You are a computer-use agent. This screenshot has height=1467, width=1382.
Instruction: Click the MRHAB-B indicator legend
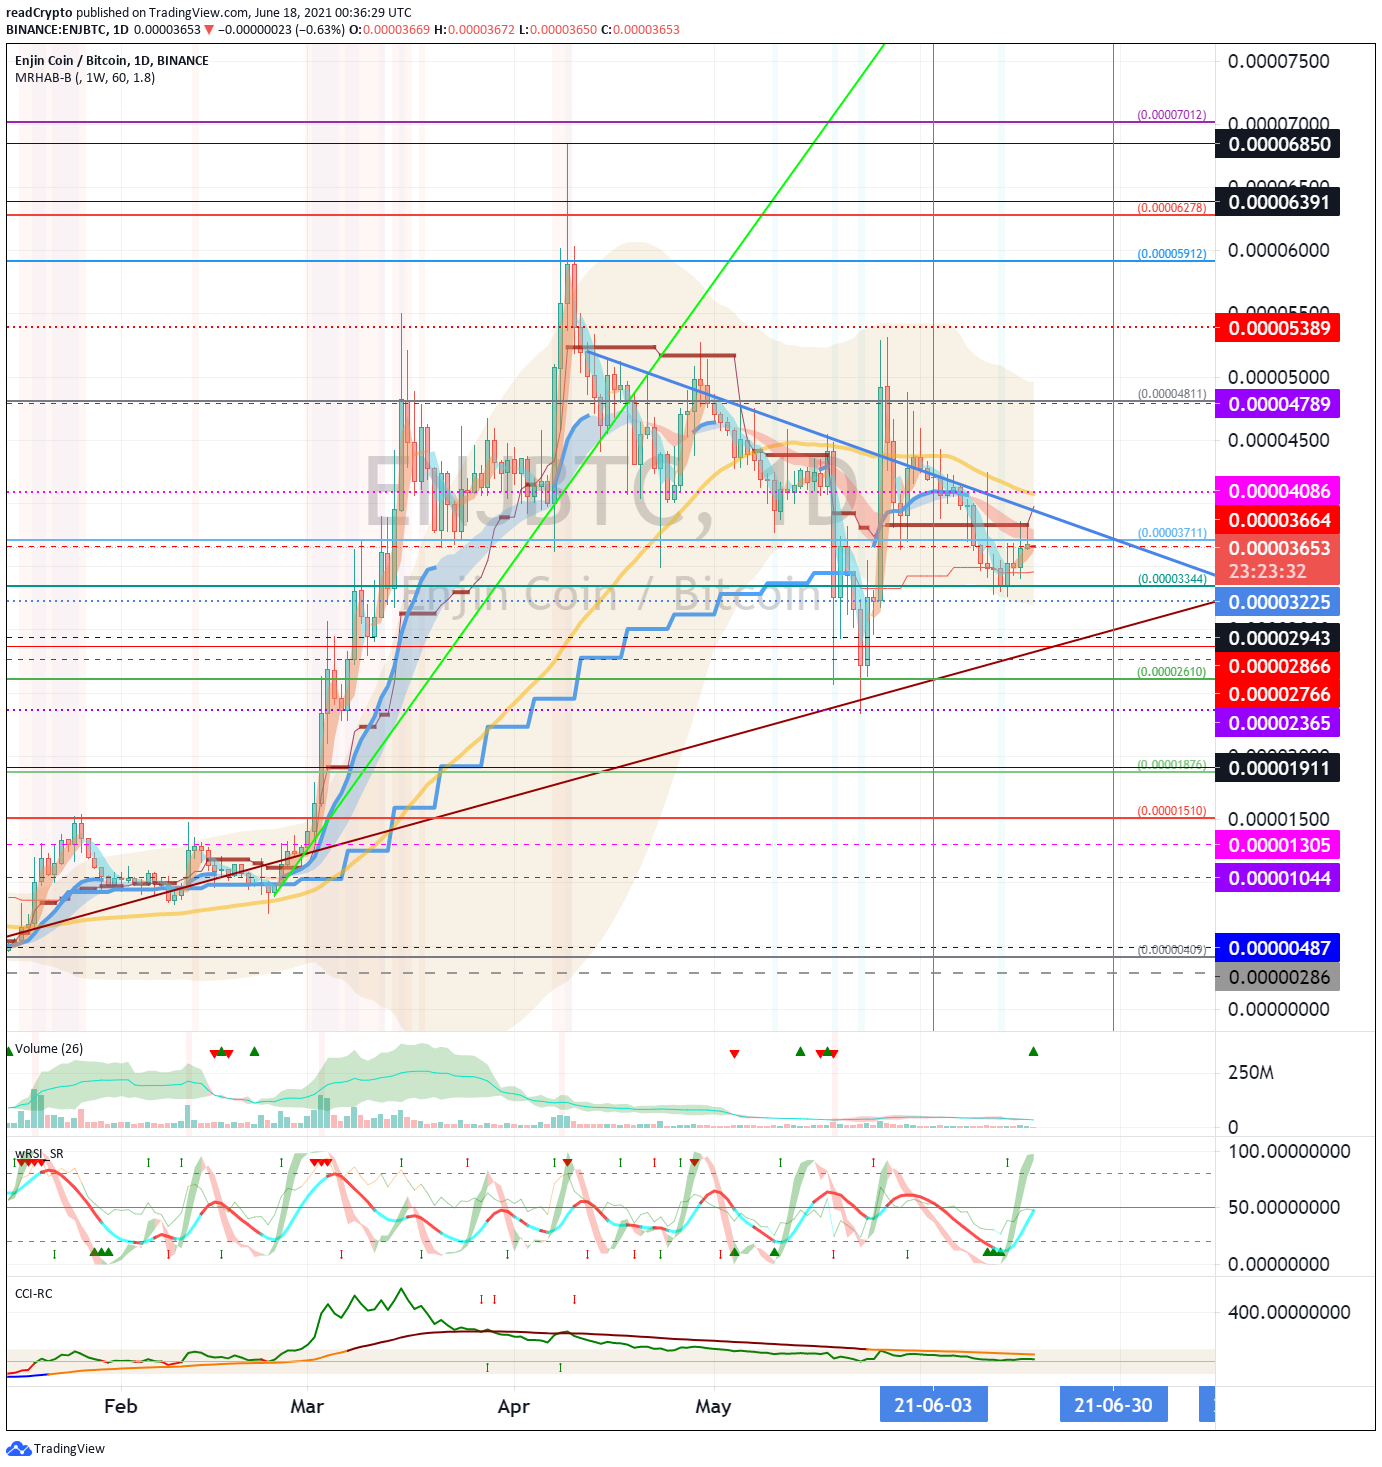85,77
